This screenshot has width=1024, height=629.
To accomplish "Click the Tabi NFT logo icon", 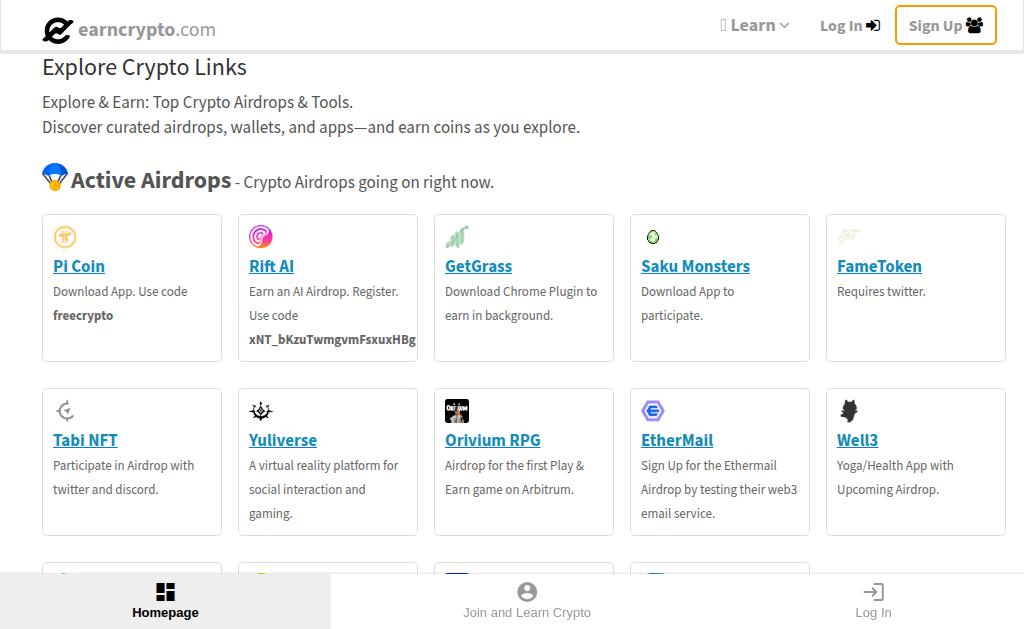I will coord(65,411).
